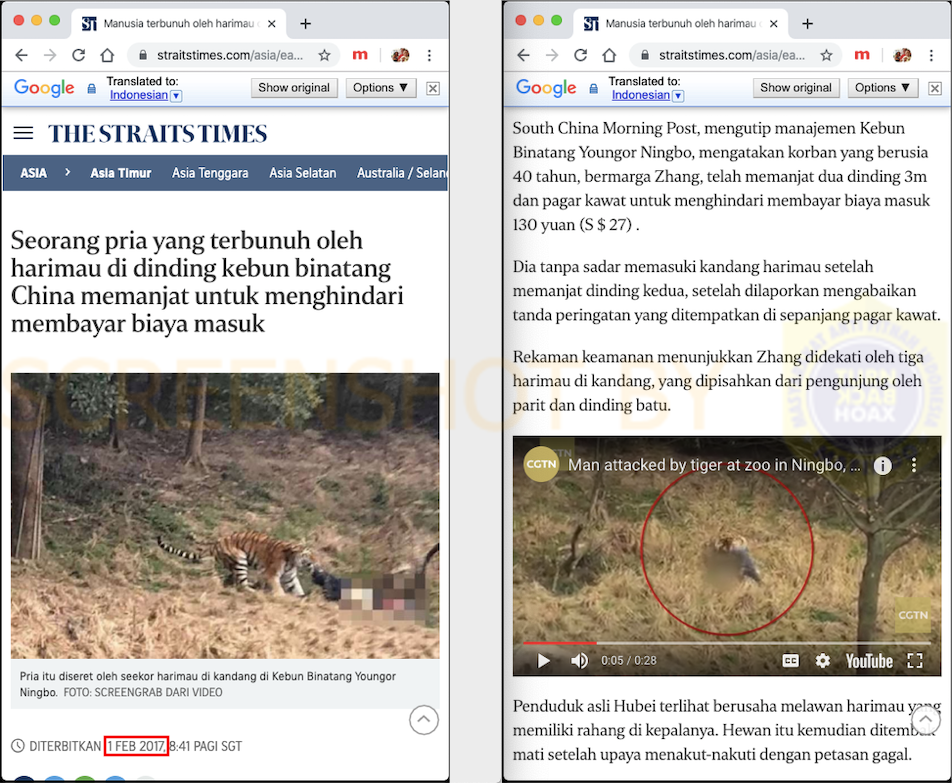Viewport: 952px width, 783px height.
Task: Open YouTube video settings gear
Action: pyautogui.click(x=822, y=660)
